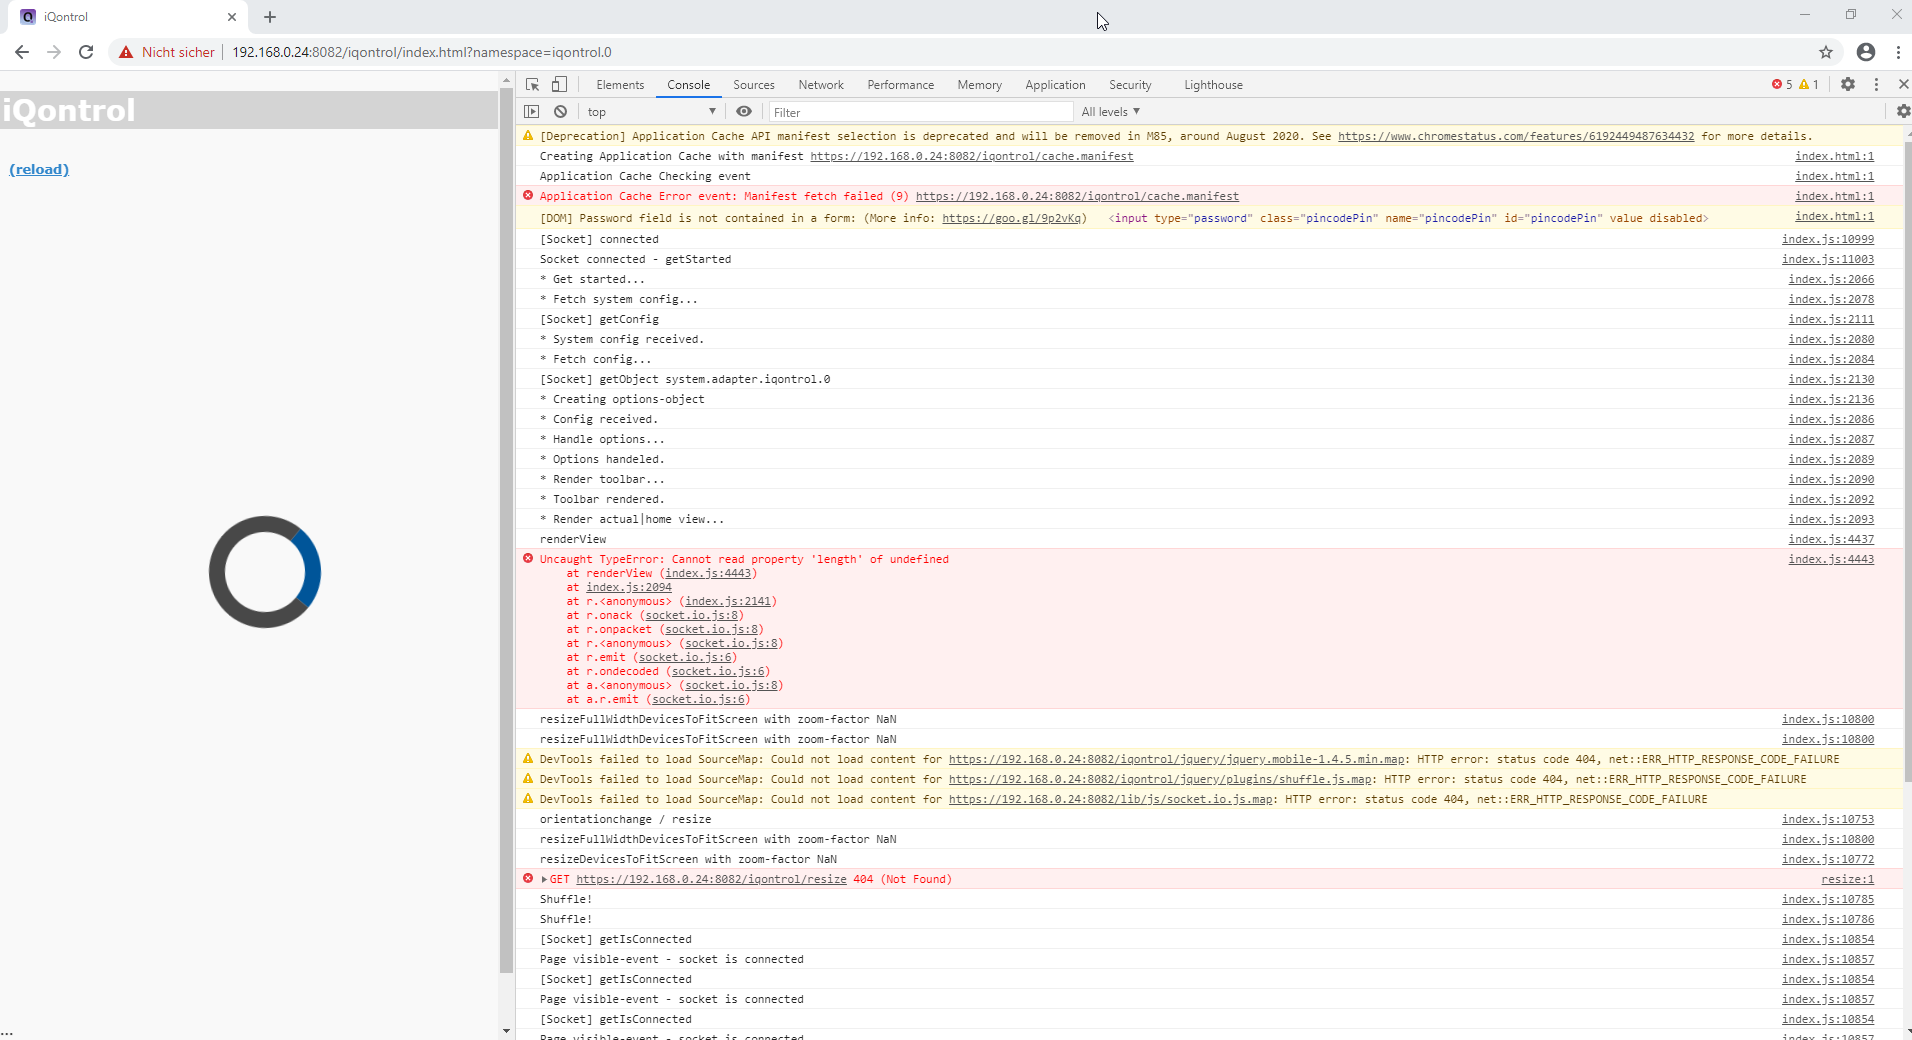The height and width of the screenshot is (1040, 1912).
Task: Open index.js:10753 source link
Action: click(1828, 819)
